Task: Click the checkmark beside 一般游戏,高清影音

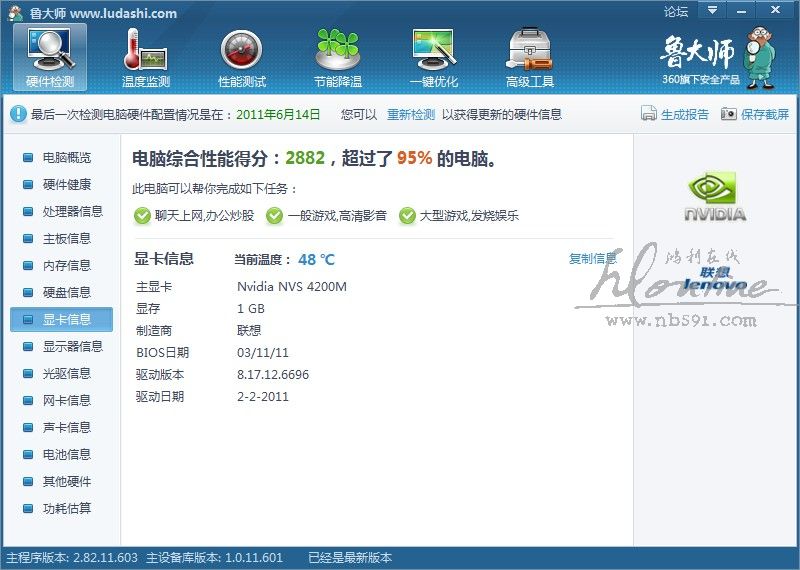Action: point(274,216)
